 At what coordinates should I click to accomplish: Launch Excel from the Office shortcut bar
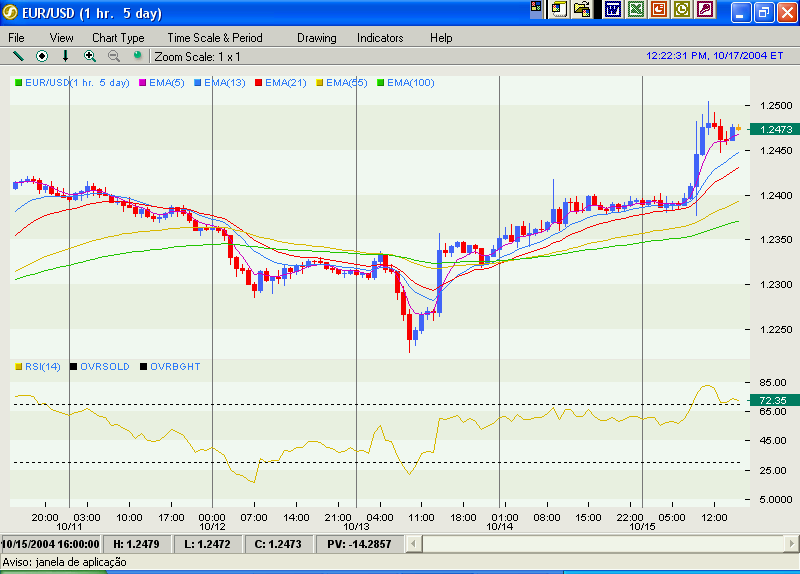(635, 9)
